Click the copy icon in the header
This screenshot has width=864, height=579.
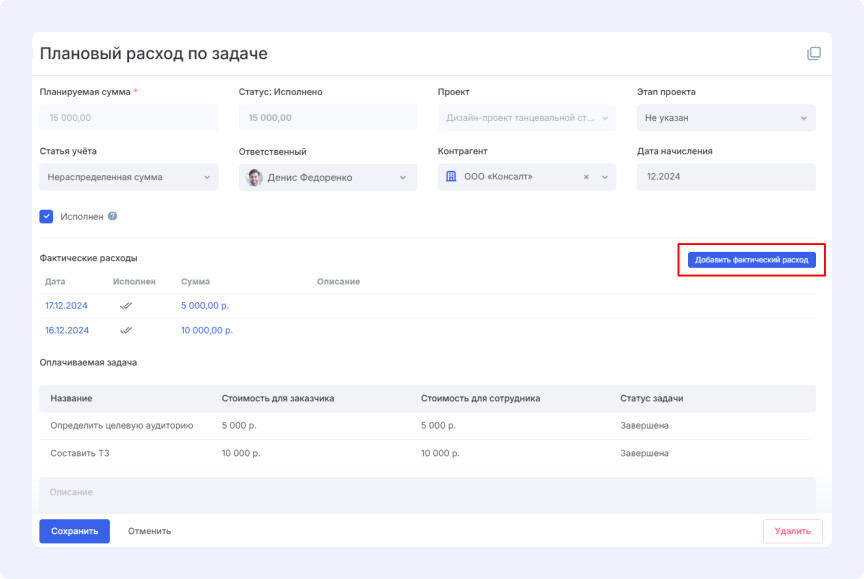(813, 54)
